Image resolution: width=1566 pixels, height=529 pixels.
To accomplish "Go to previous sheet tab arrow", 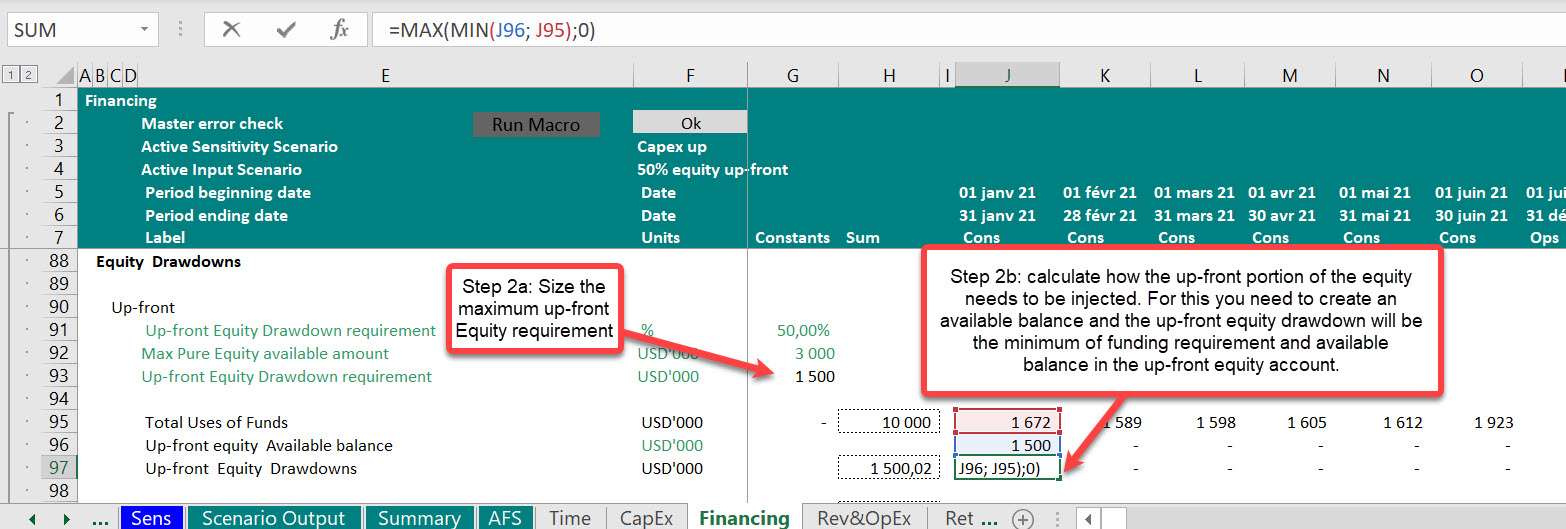I will (32, 518).
